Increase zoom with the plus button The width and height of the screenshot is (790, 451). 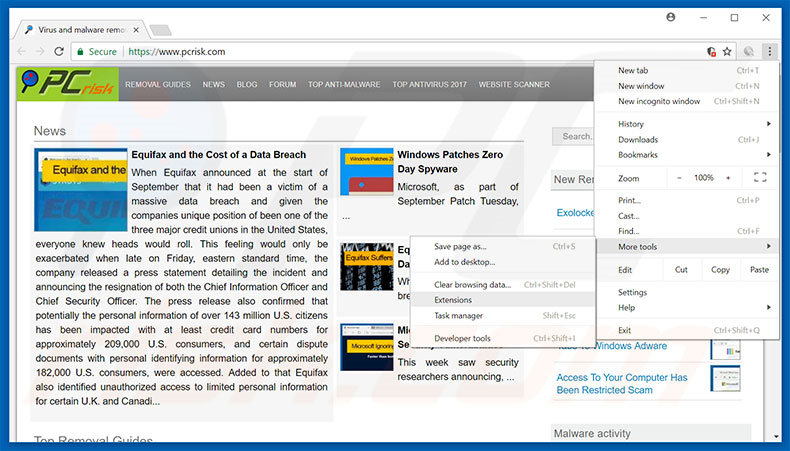(728, 178)
